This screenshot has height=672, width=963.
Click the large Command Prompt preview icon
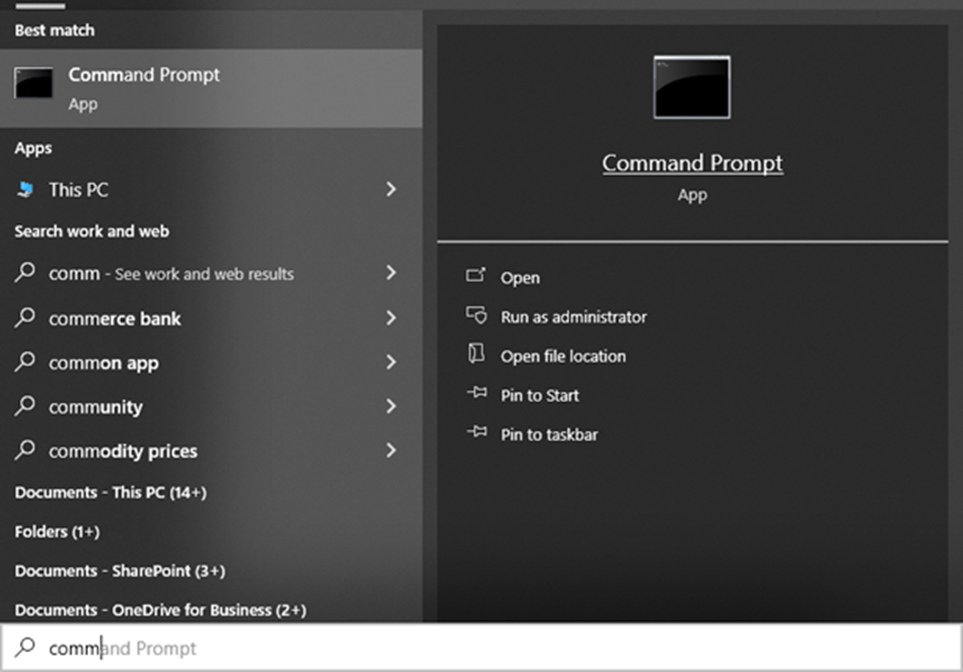pos(692,87)
